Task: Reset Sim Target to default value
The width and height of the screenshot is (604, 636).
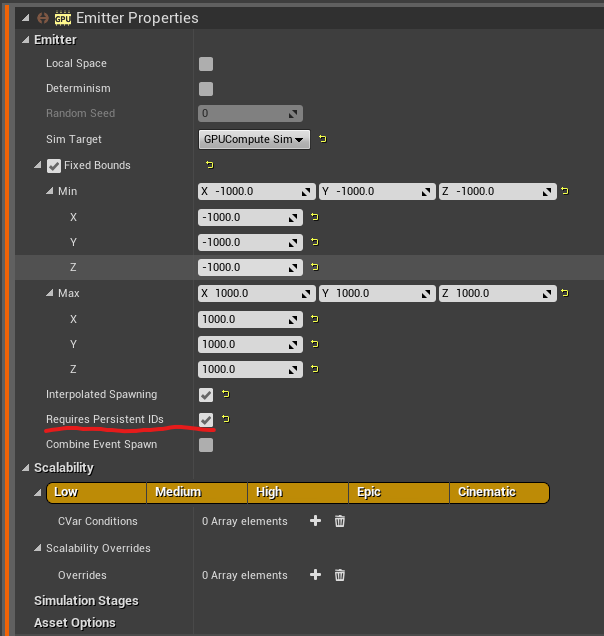Action: coord(322,139)
